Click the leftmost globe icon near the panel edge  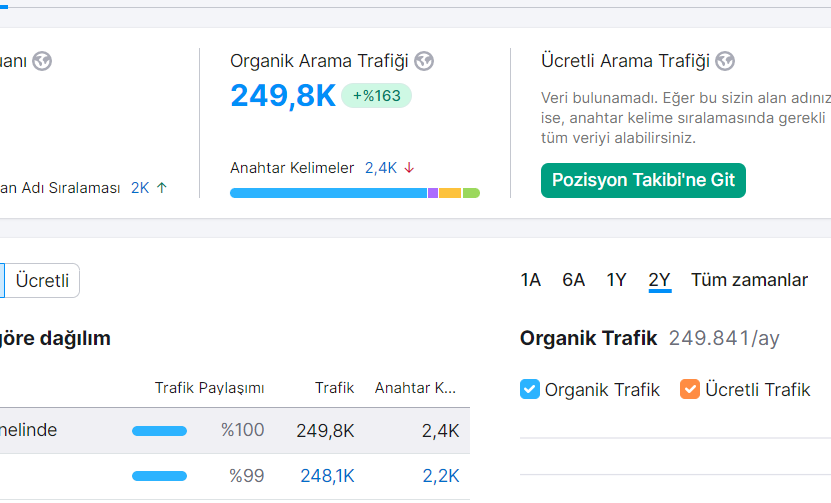[x=42, y=61]
